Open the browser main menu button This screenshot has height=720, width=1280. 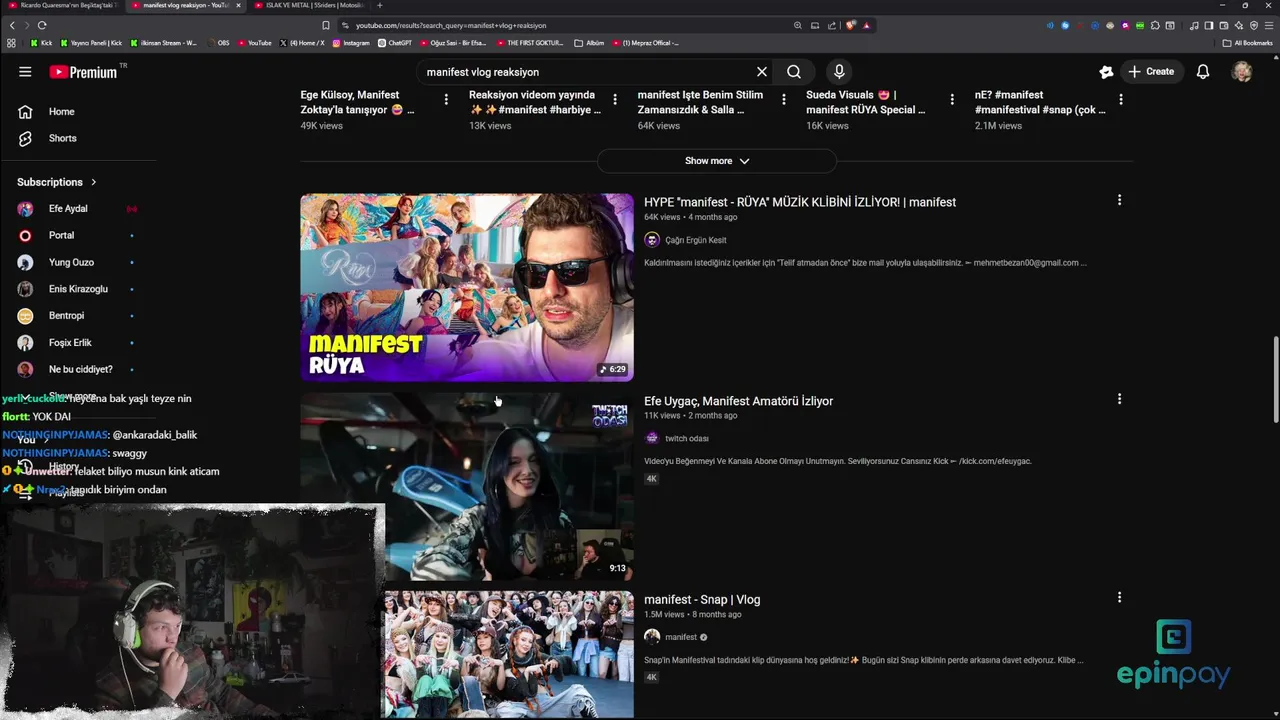click(1269, 25)
